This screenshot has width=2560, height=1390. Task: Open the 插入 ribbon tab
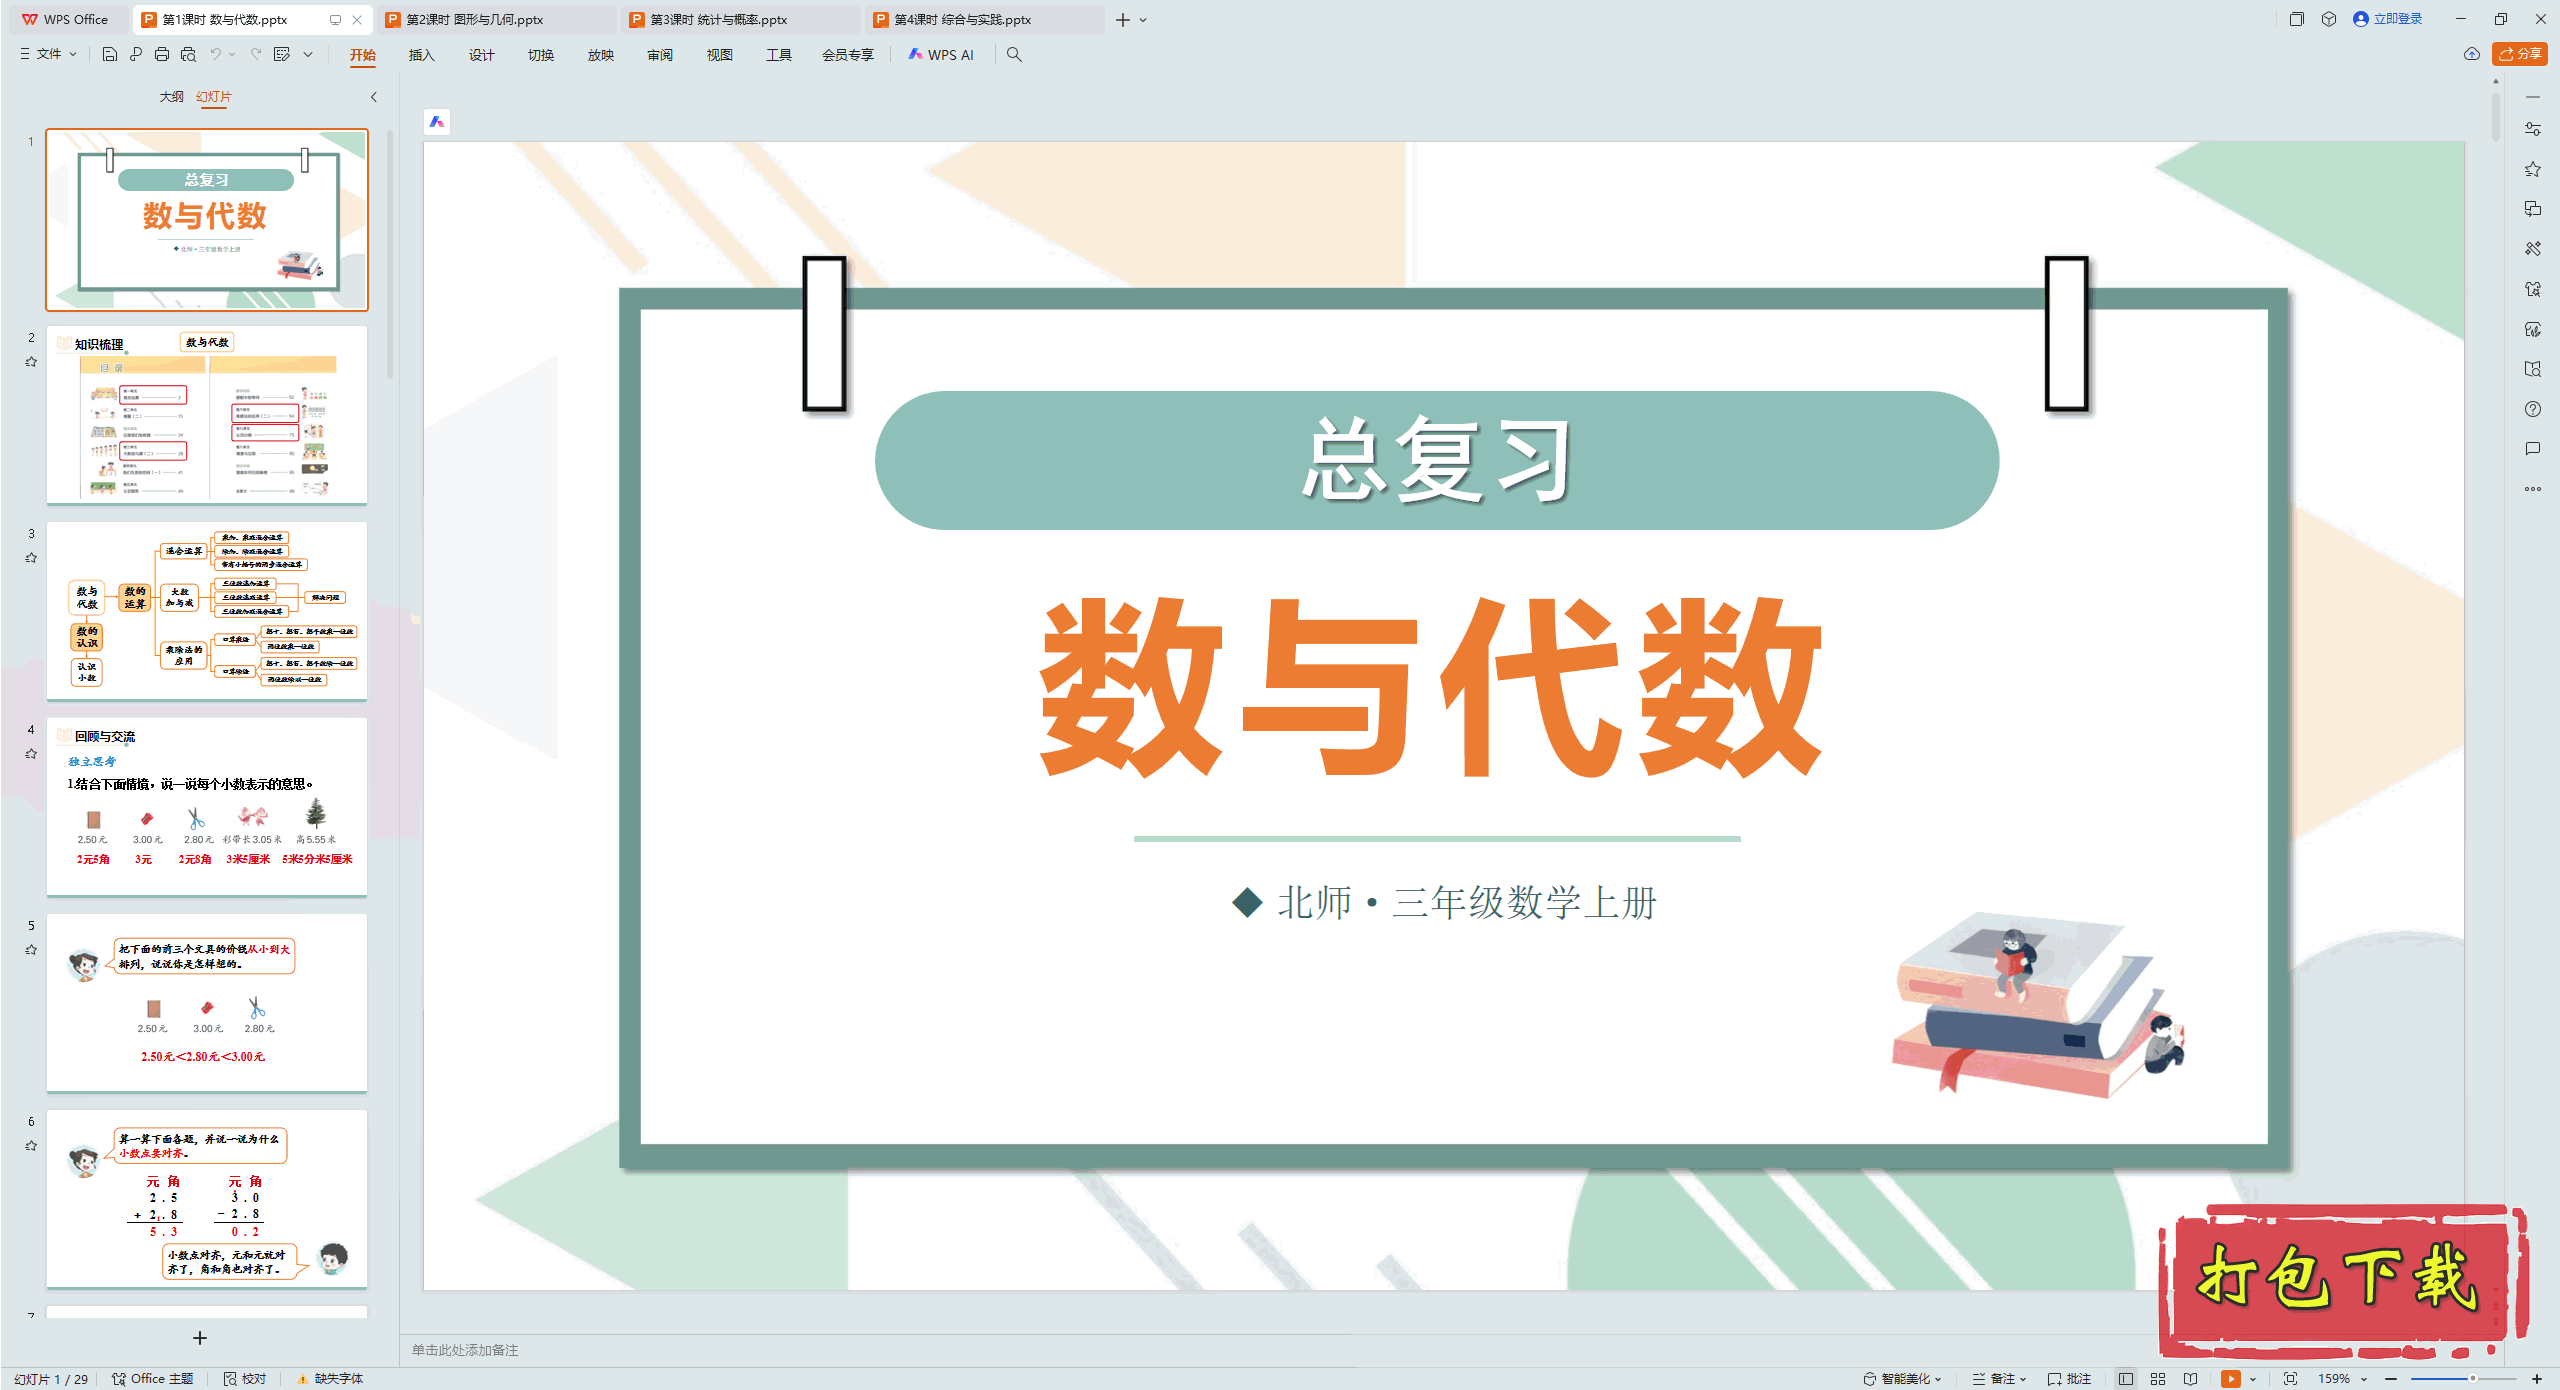coord(421,55)
